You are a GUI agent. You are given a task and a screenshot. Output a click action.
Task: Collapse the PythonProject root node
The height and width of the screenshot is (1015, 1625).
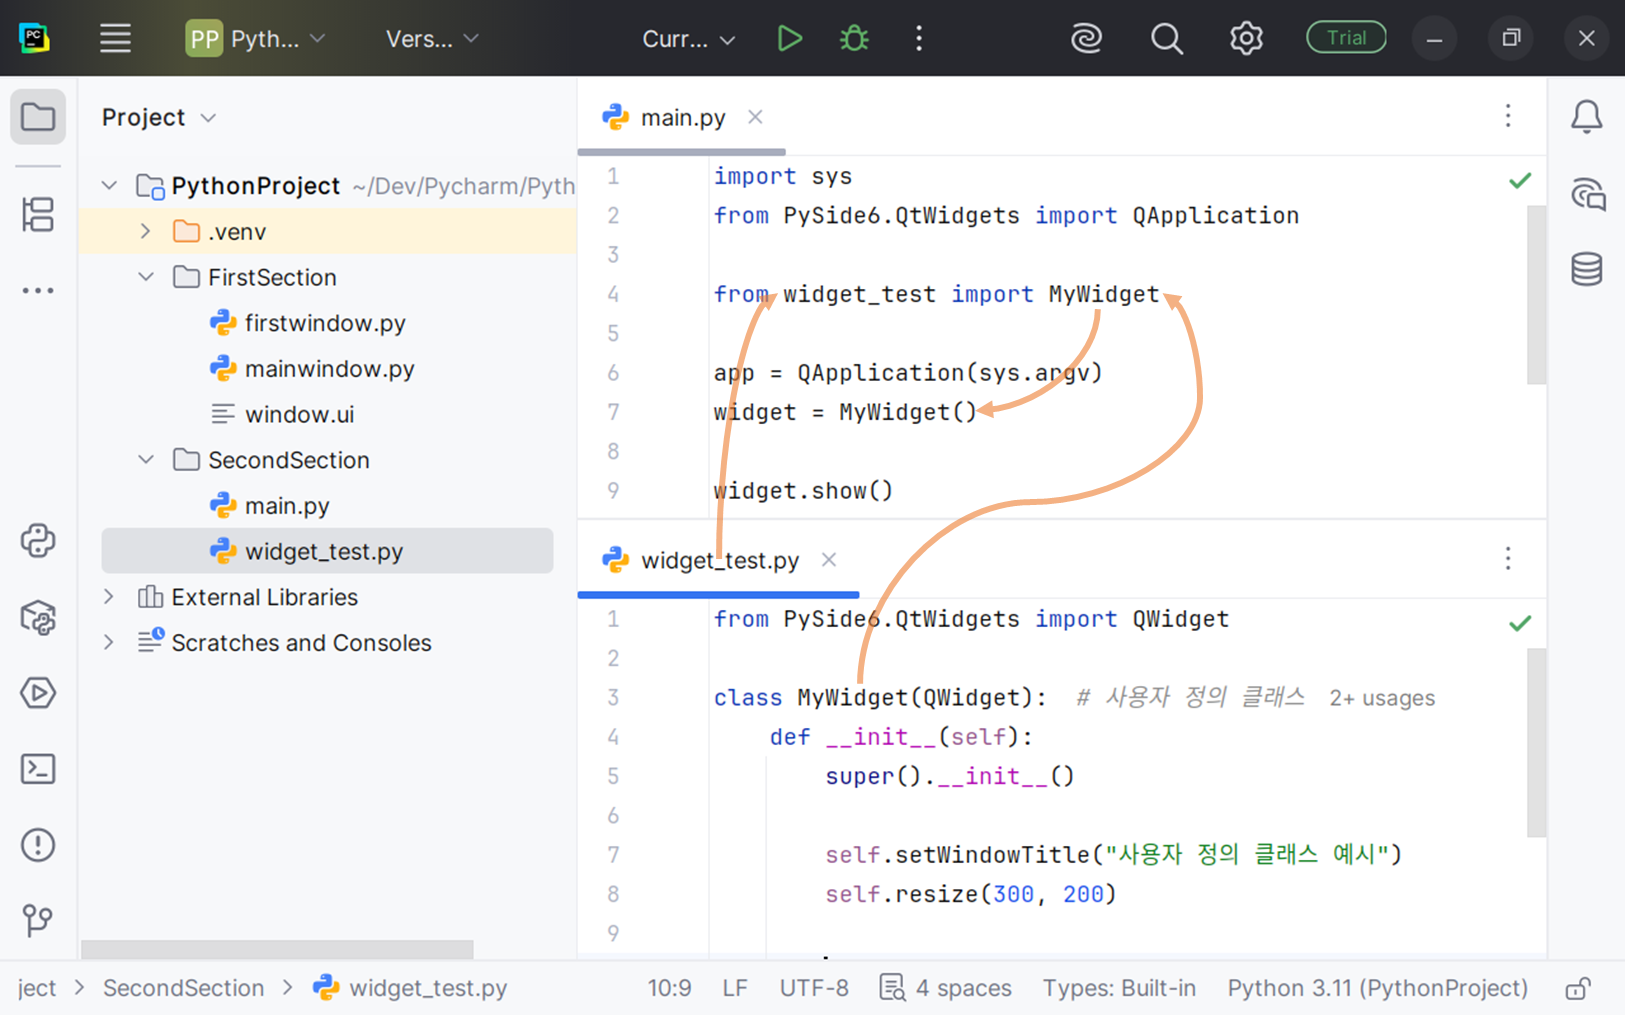tap(110, 186)
